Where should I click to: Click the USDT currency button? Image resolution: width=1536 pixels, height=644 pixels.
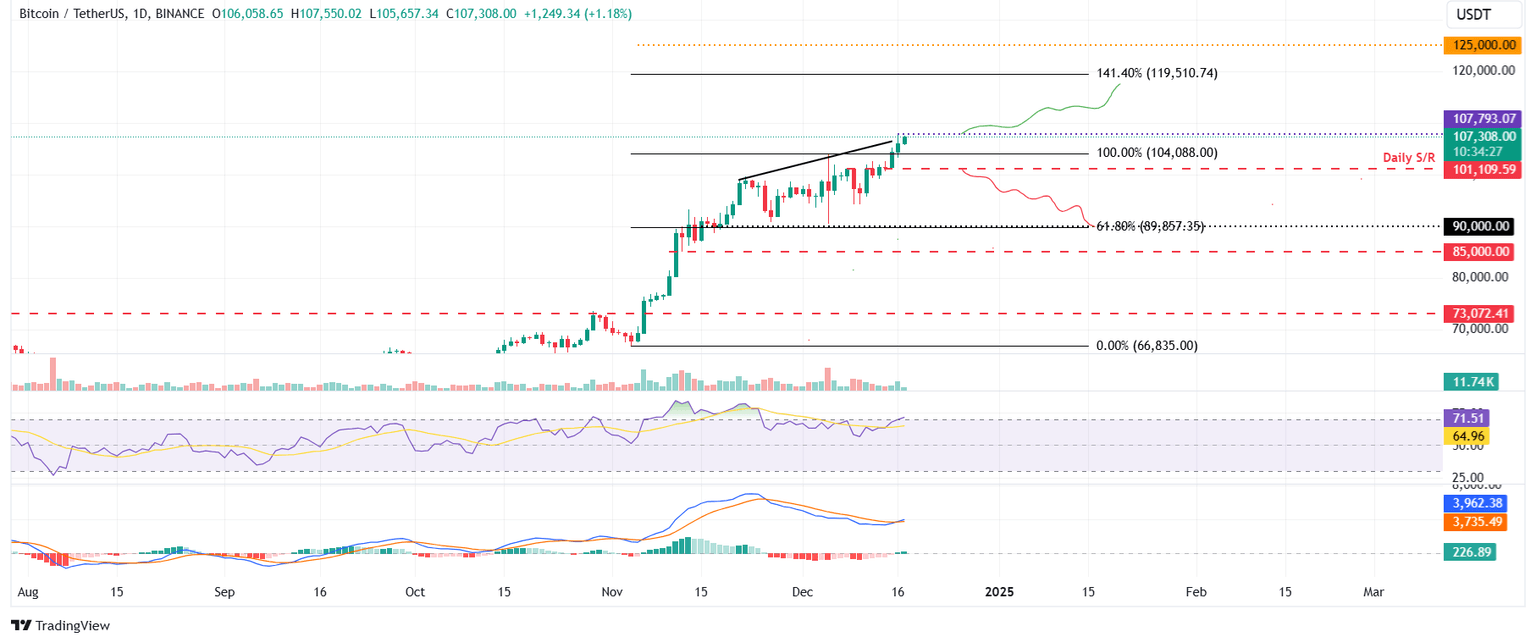pos(1483,15)
